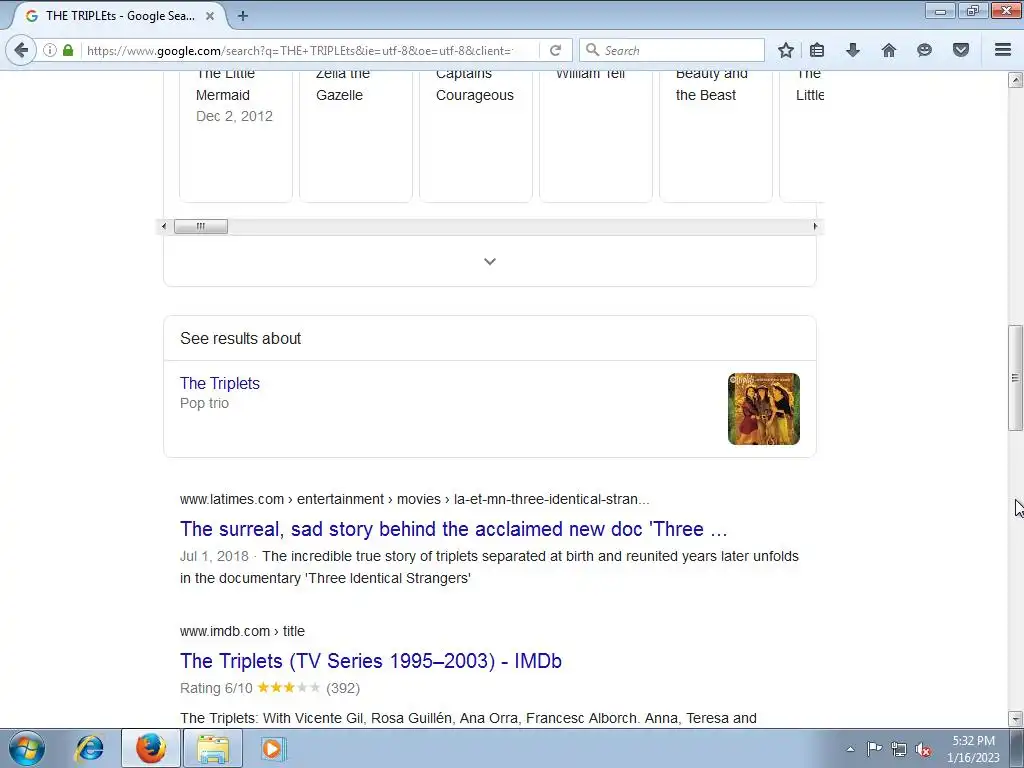The height and width of the screenshot is (768, 1024).
Task: Reload the page with the refresh icon
Action: (x=555, y=50)
